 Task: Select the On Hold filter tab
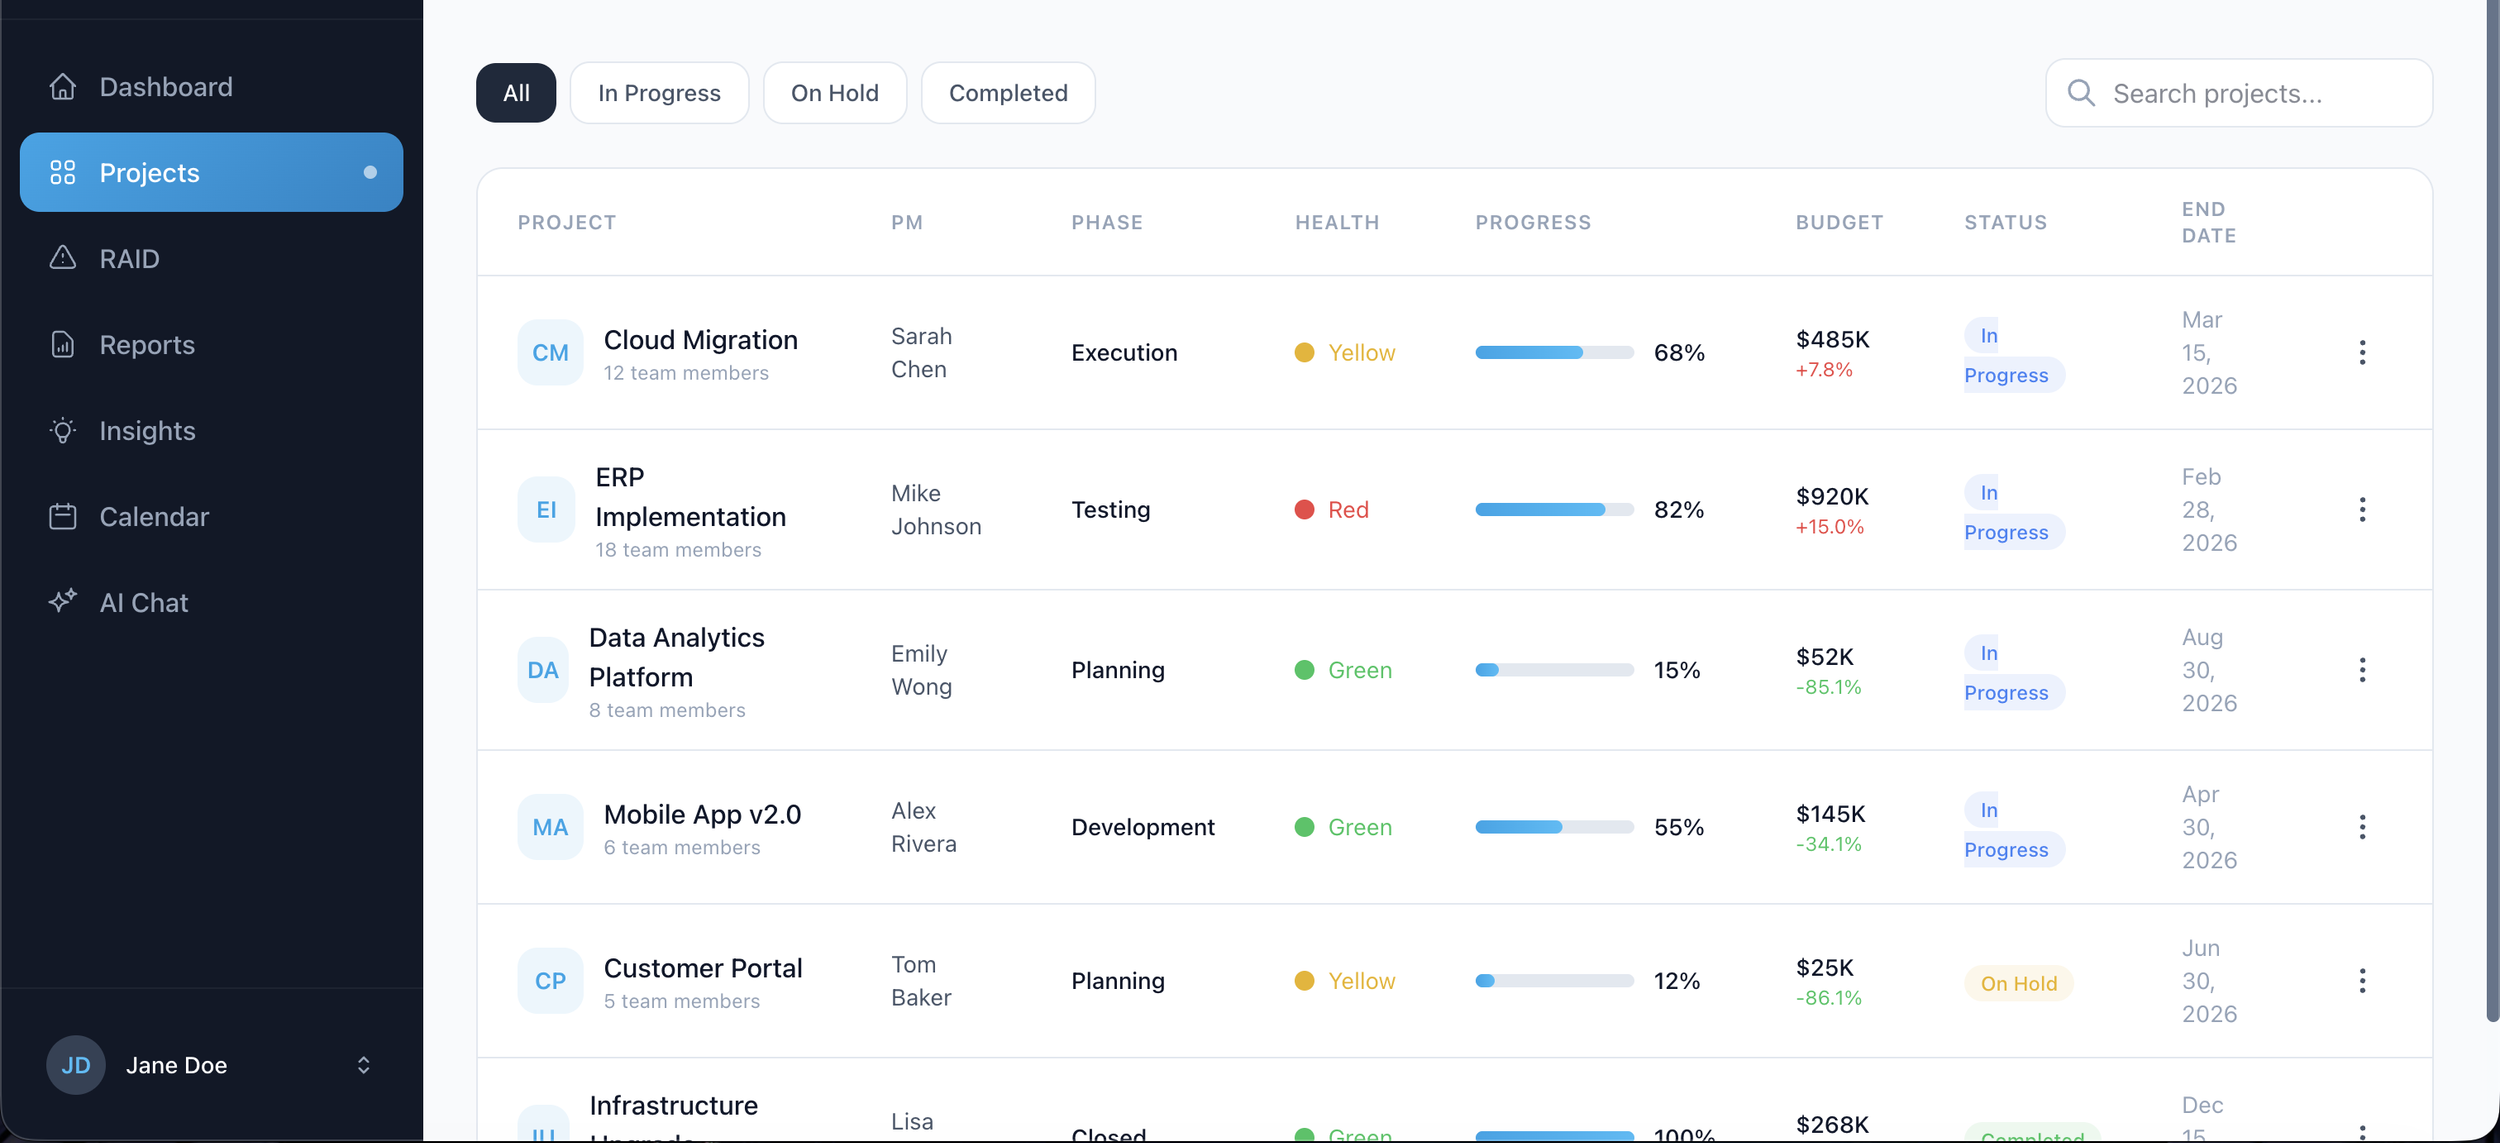[x=834, y=93]
